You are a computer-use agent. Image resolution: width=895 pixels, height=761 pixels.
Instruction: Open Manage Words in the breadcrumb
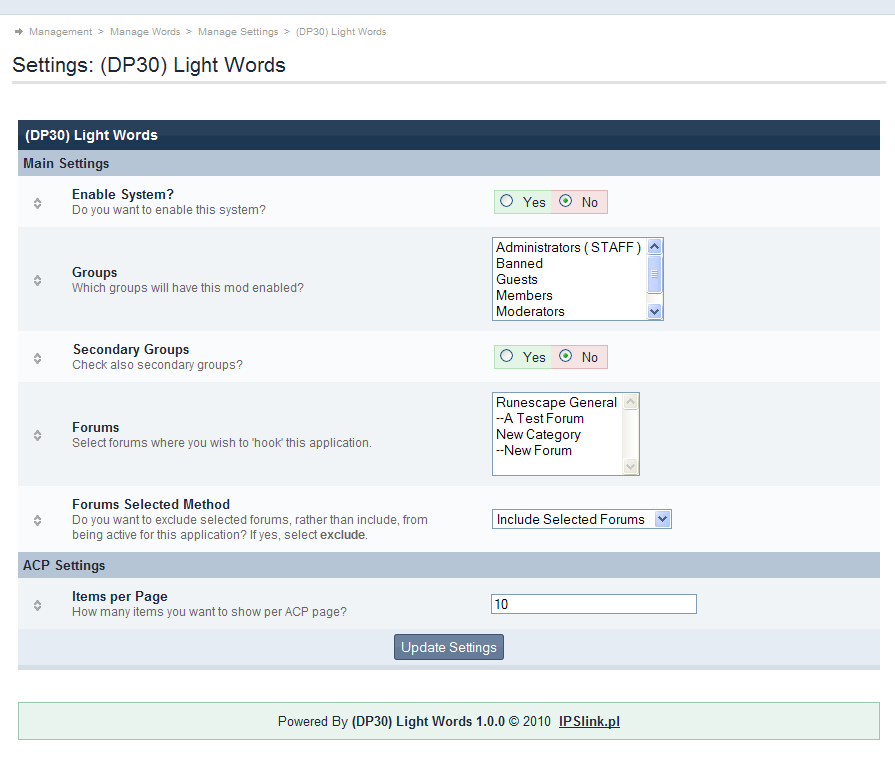click(x=145, y=32)
